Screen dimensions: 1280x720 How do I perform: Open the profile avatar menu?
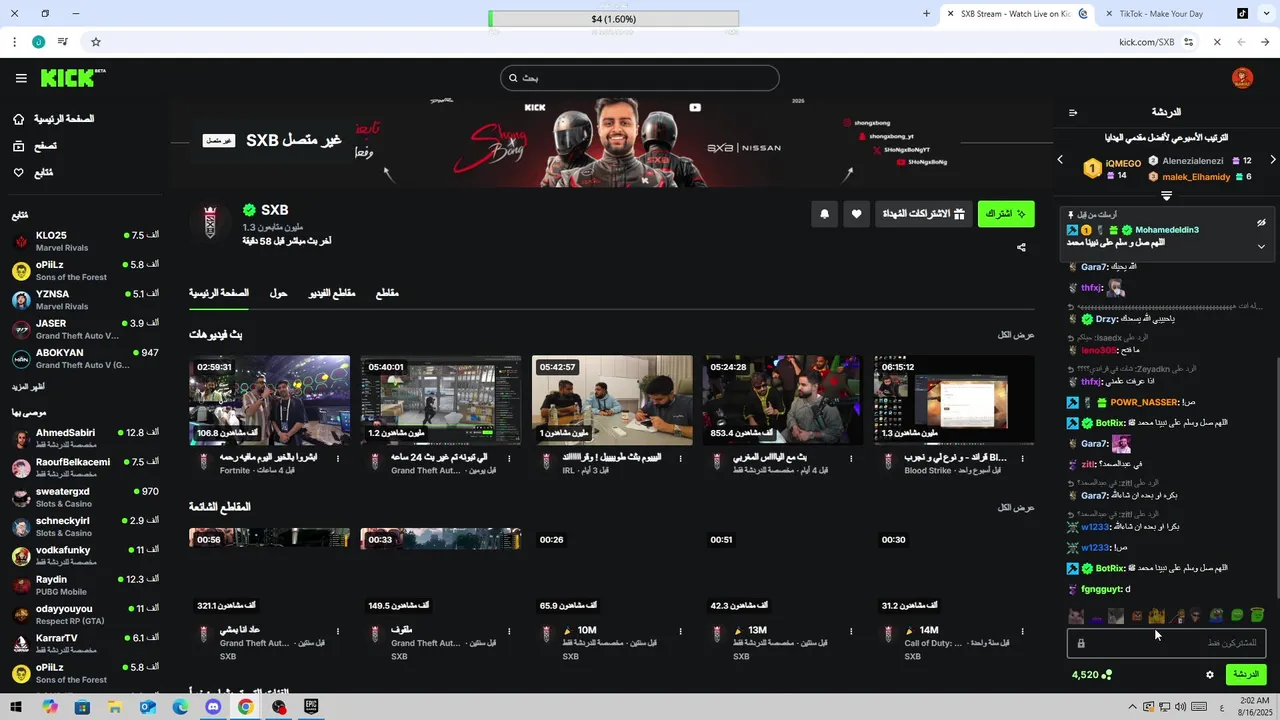coord(1242,78)
